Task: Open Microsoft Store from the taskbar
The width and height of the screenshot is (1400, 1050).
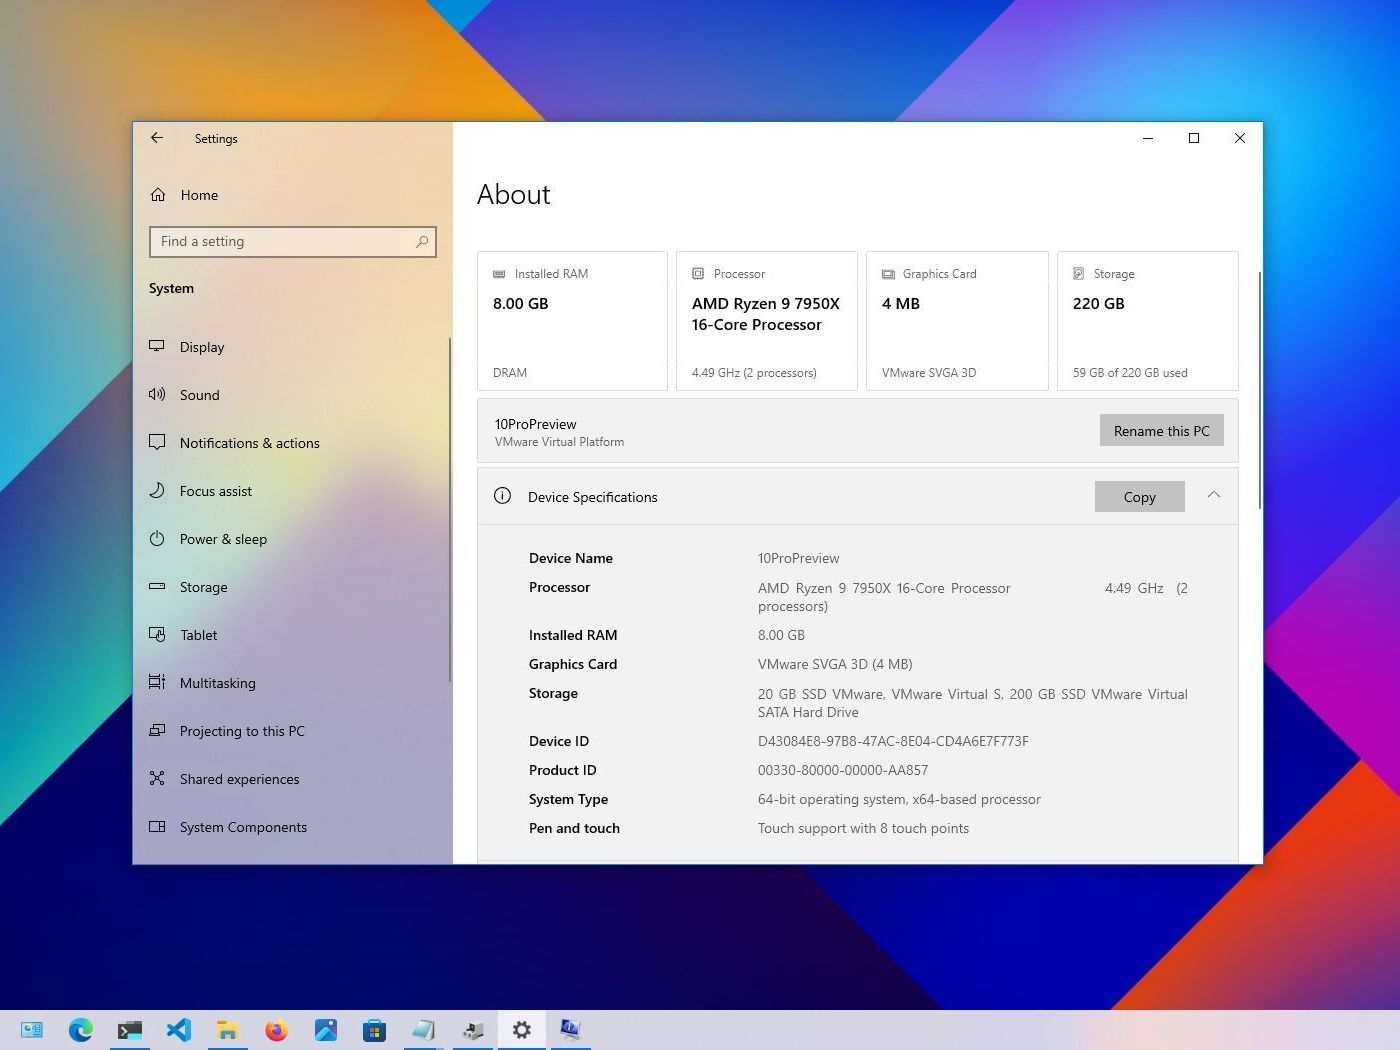Action: click(374, 1029)
